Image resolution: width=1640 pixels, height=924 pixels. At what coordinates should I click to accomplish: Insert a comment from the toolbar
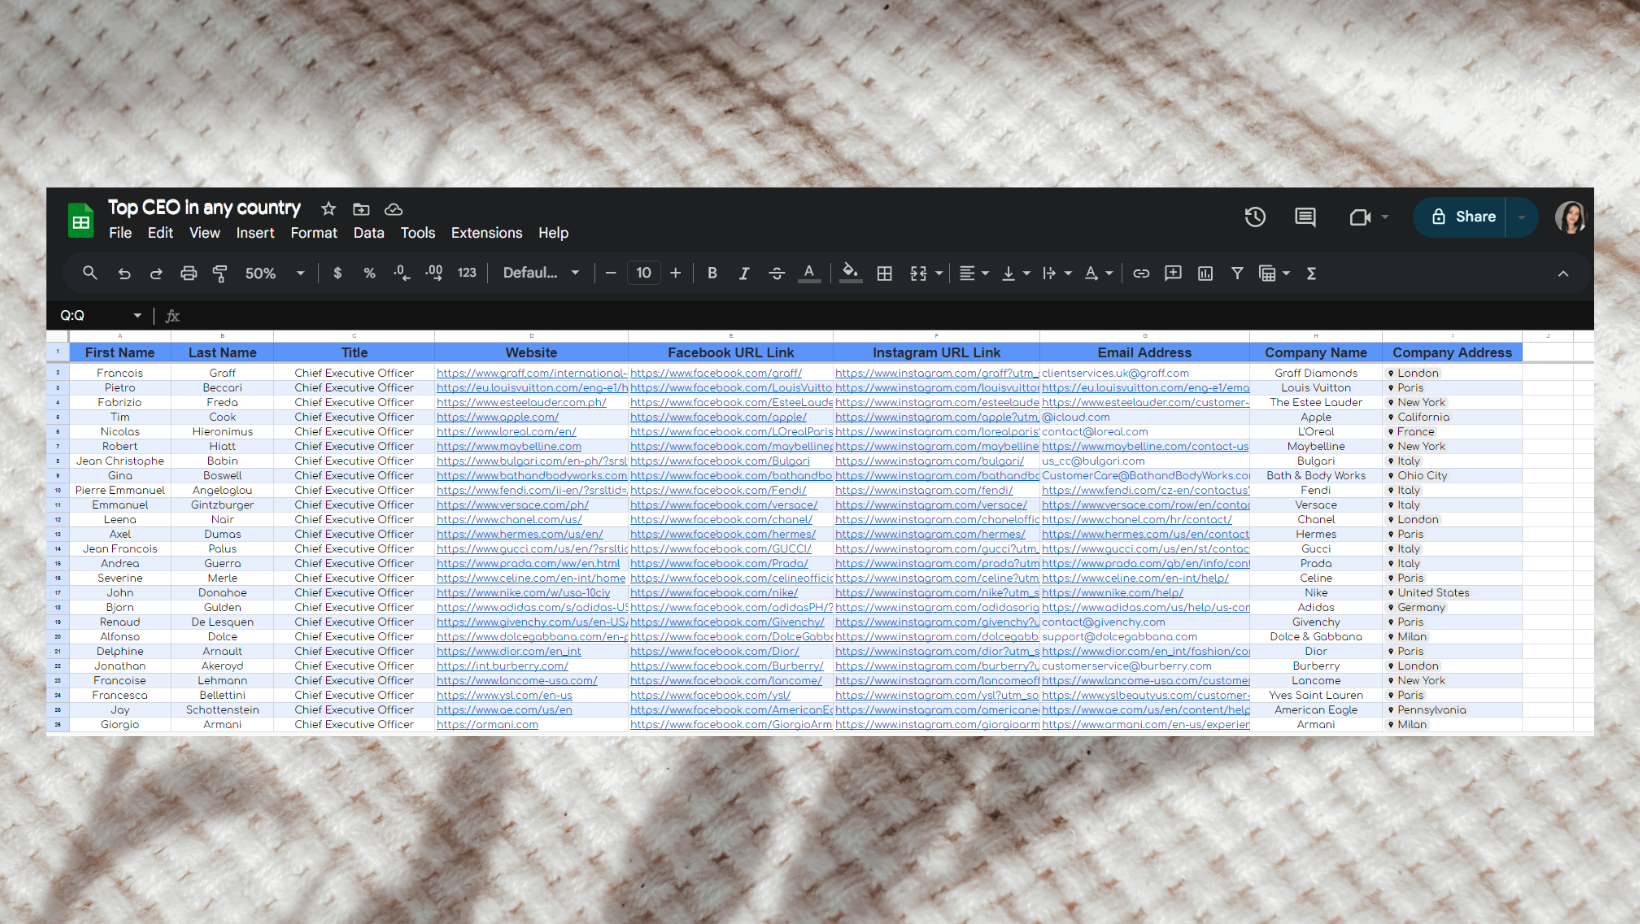(1173, 273)
